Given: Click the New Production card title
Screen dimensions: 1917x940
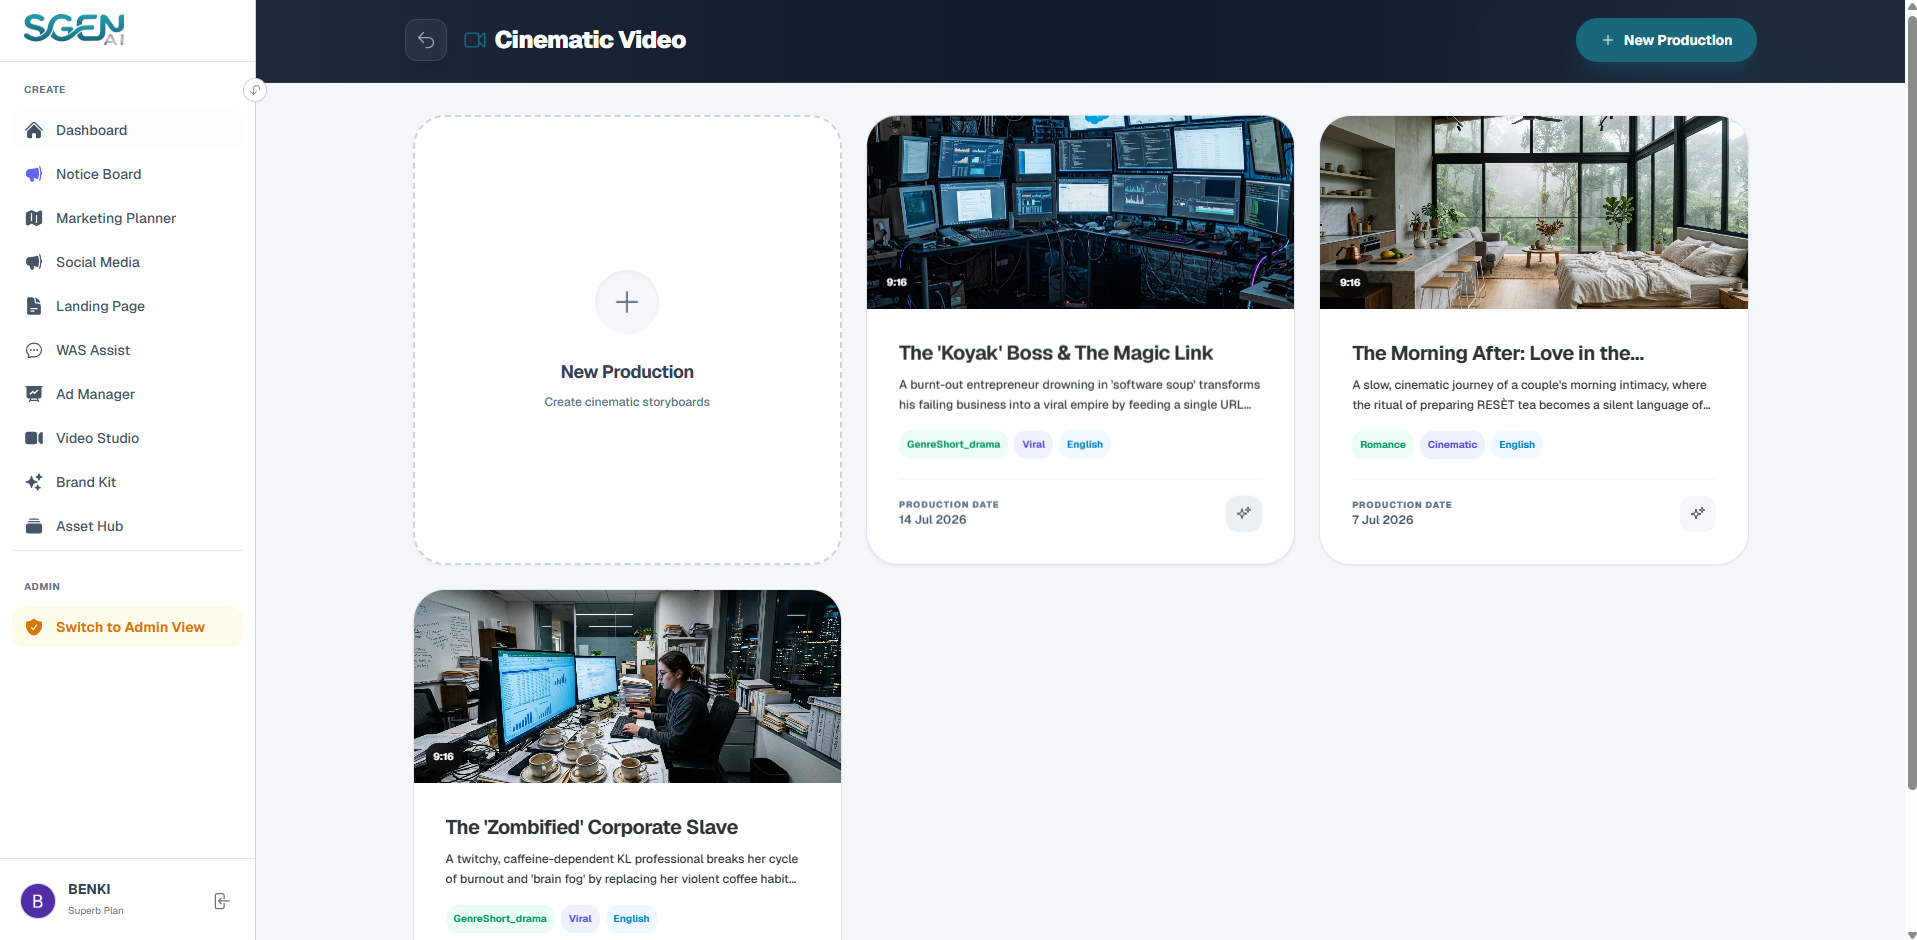Looking at the screenshot, I should click(x=627, y=372).
